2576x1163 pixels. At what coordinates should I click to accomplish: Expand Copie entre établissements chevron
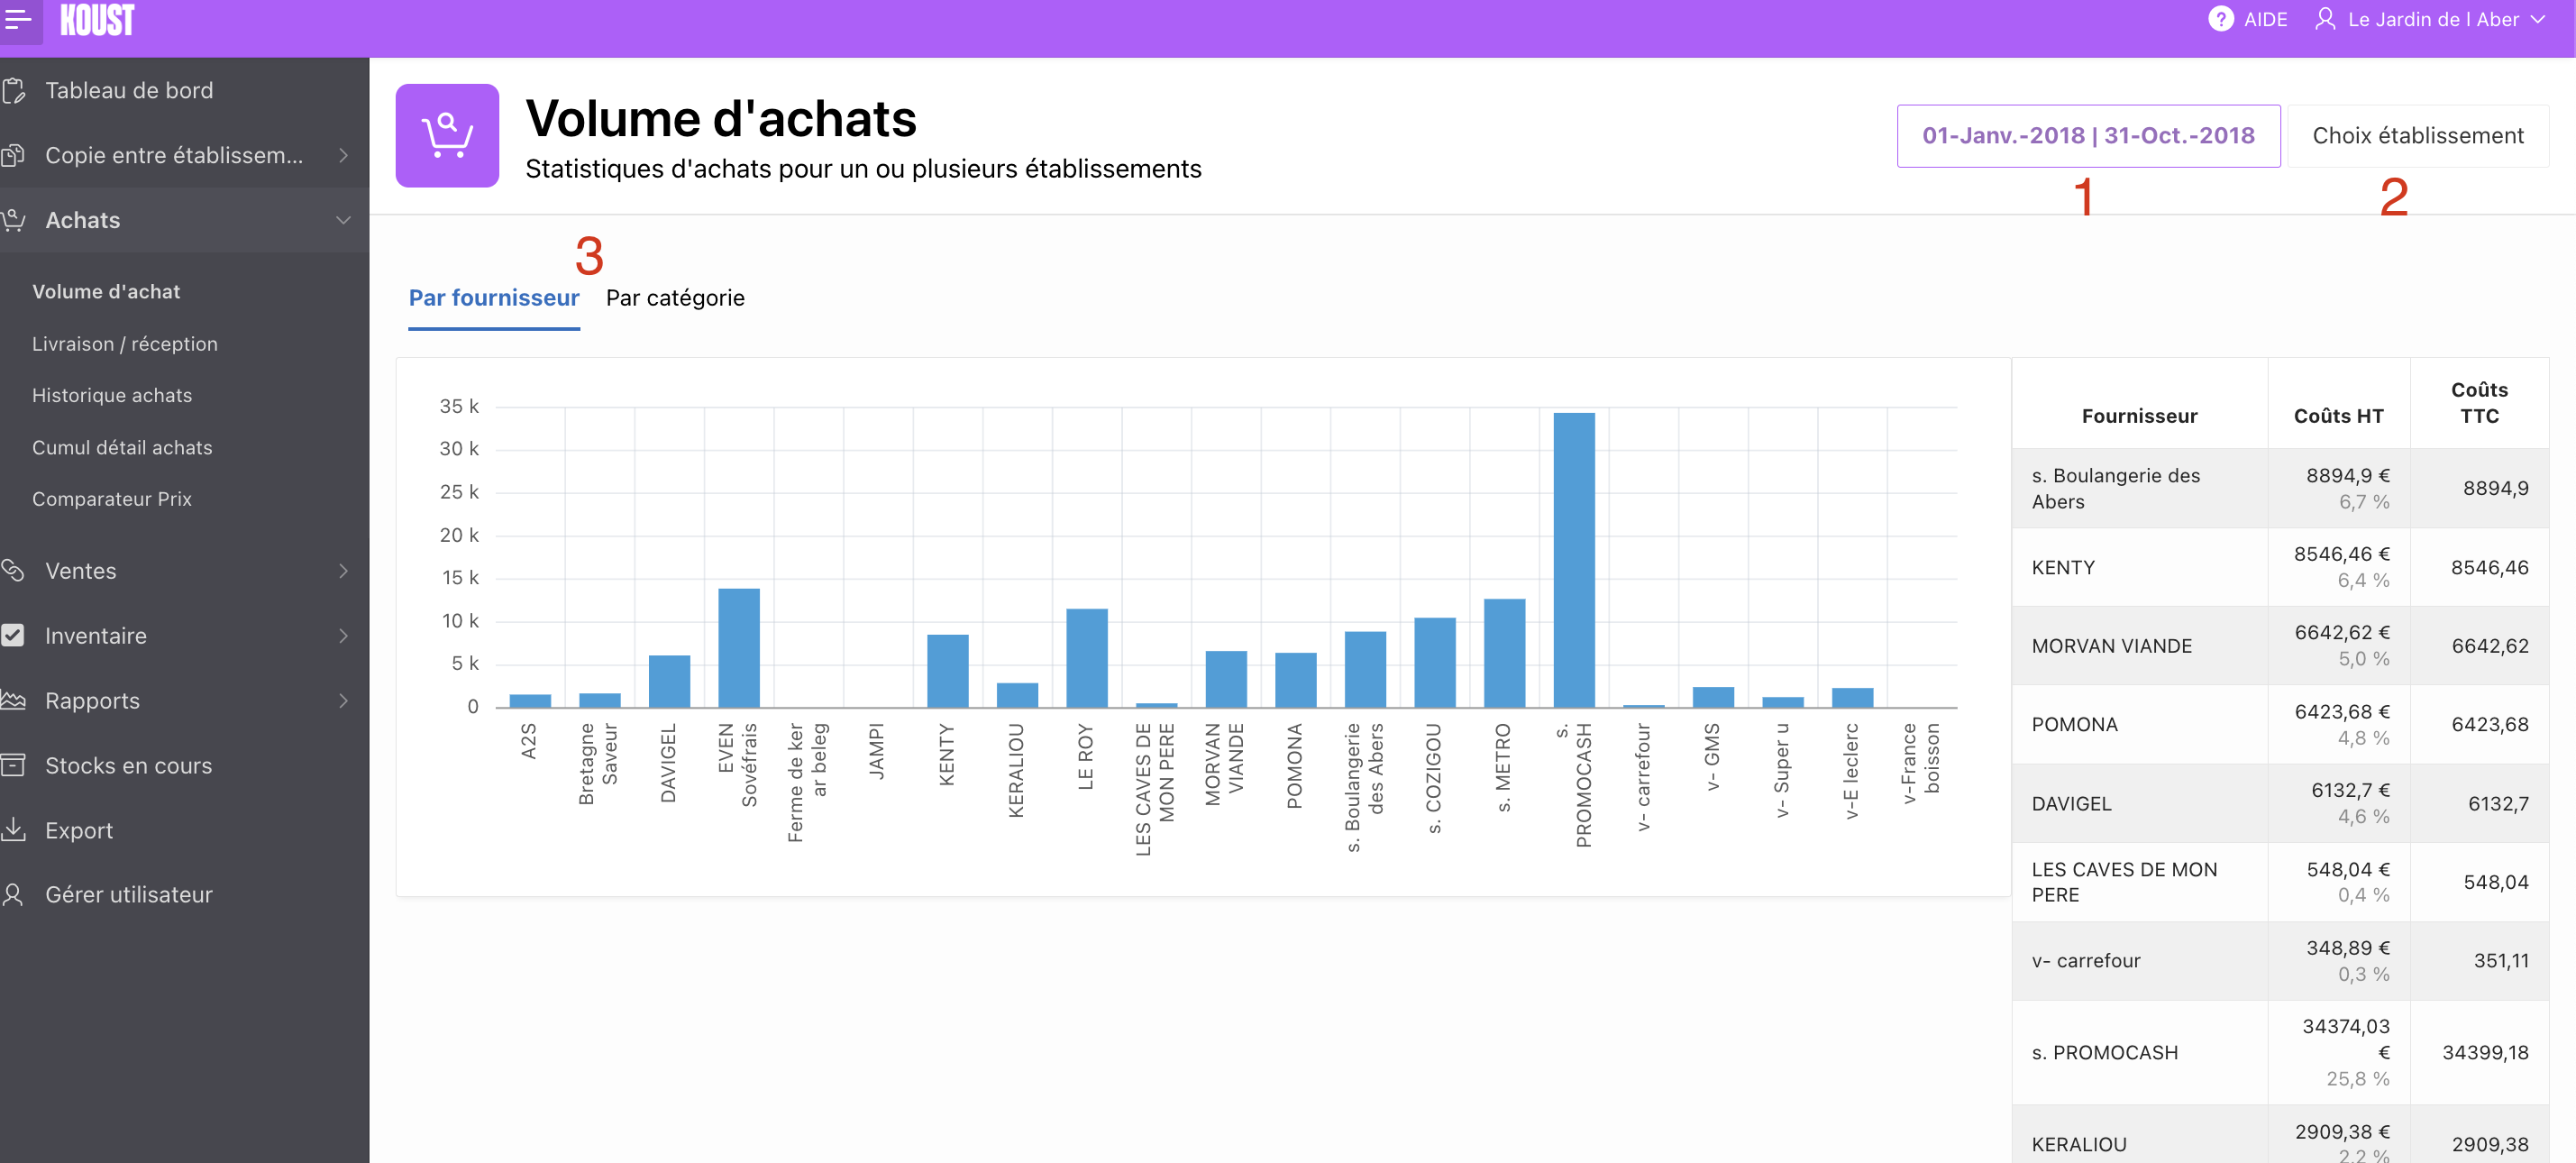point(343,155)
